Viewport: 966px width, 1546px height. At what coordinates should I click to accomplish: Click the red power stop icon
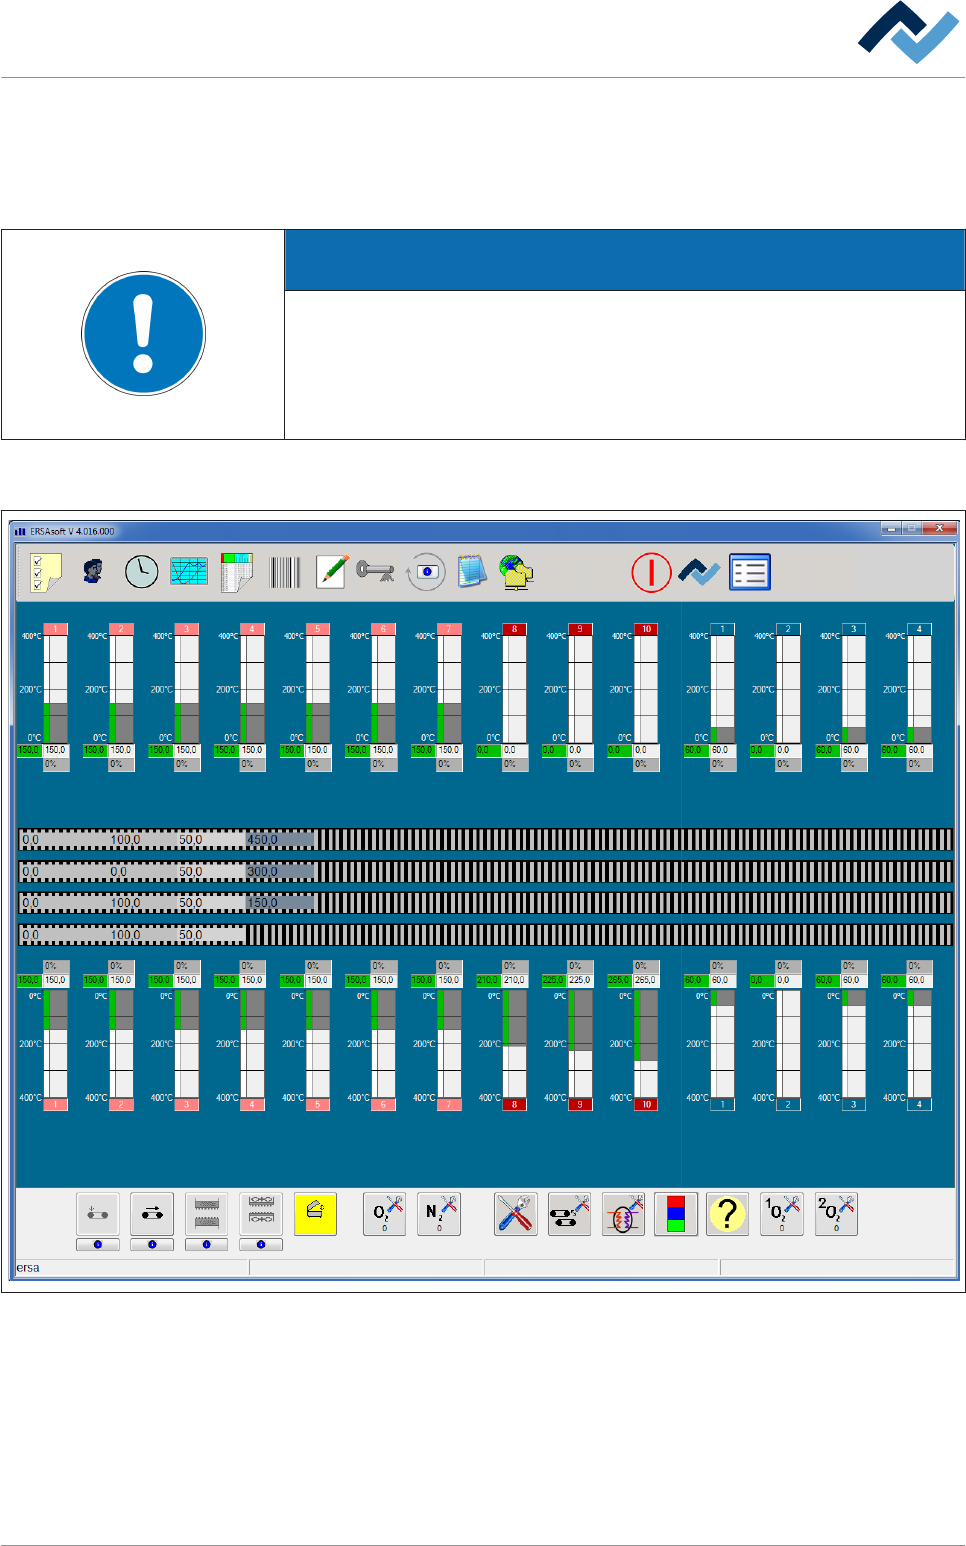[651, 573]
